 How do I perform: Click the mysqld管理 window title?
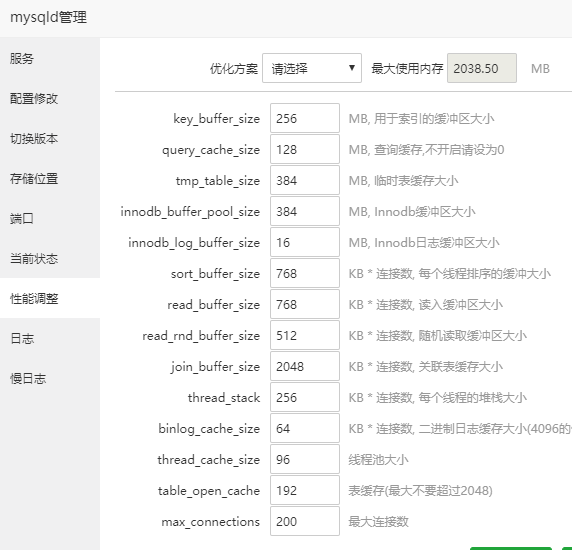point(49,17)
